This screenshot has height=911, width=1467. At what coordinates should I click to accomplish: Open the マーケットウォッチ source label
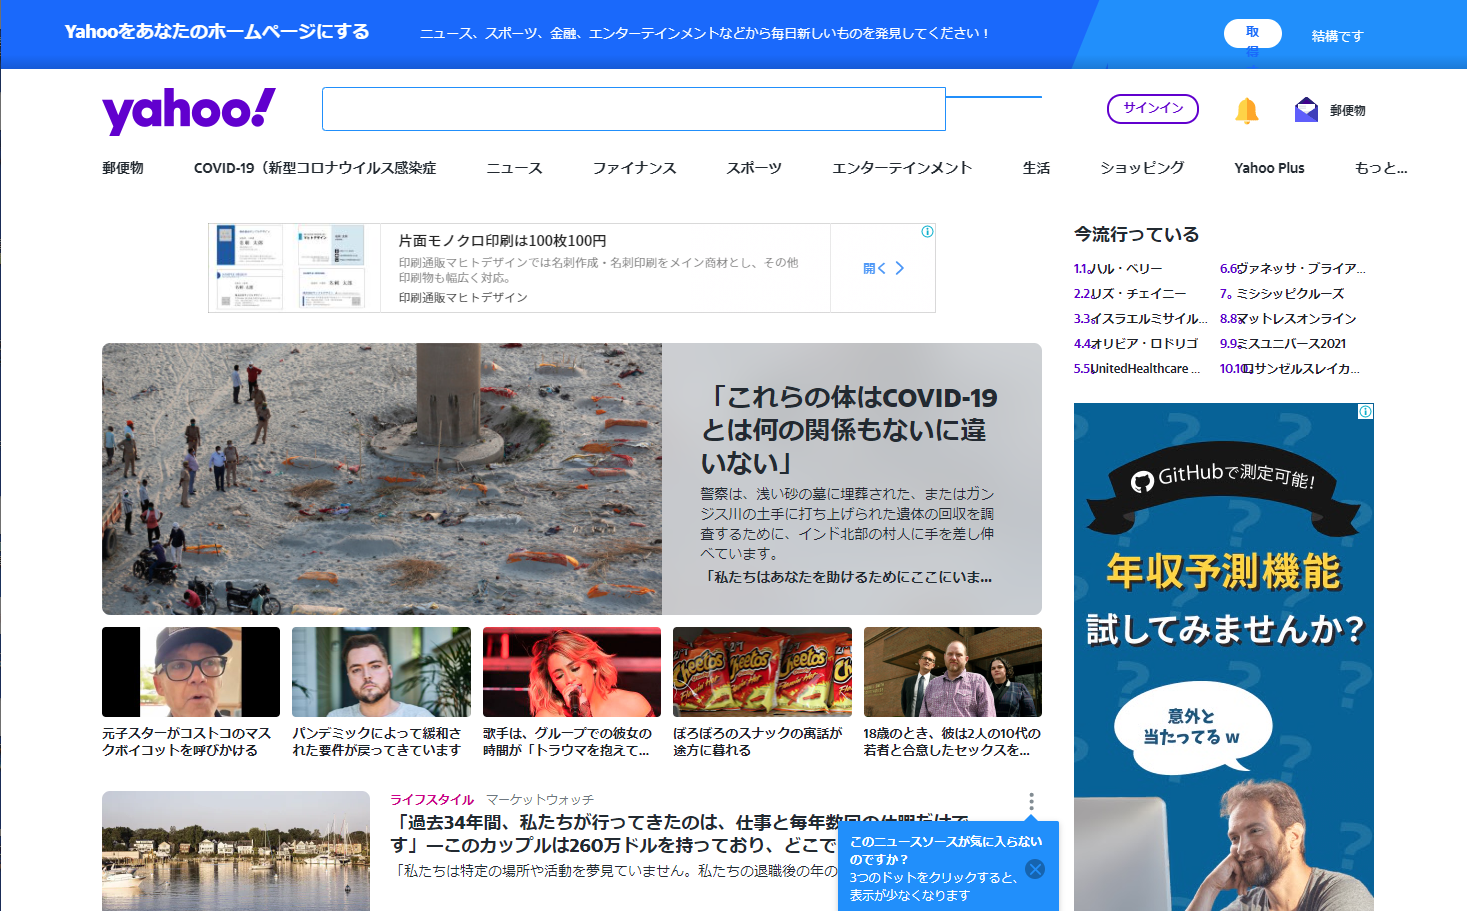pos(540,800)
